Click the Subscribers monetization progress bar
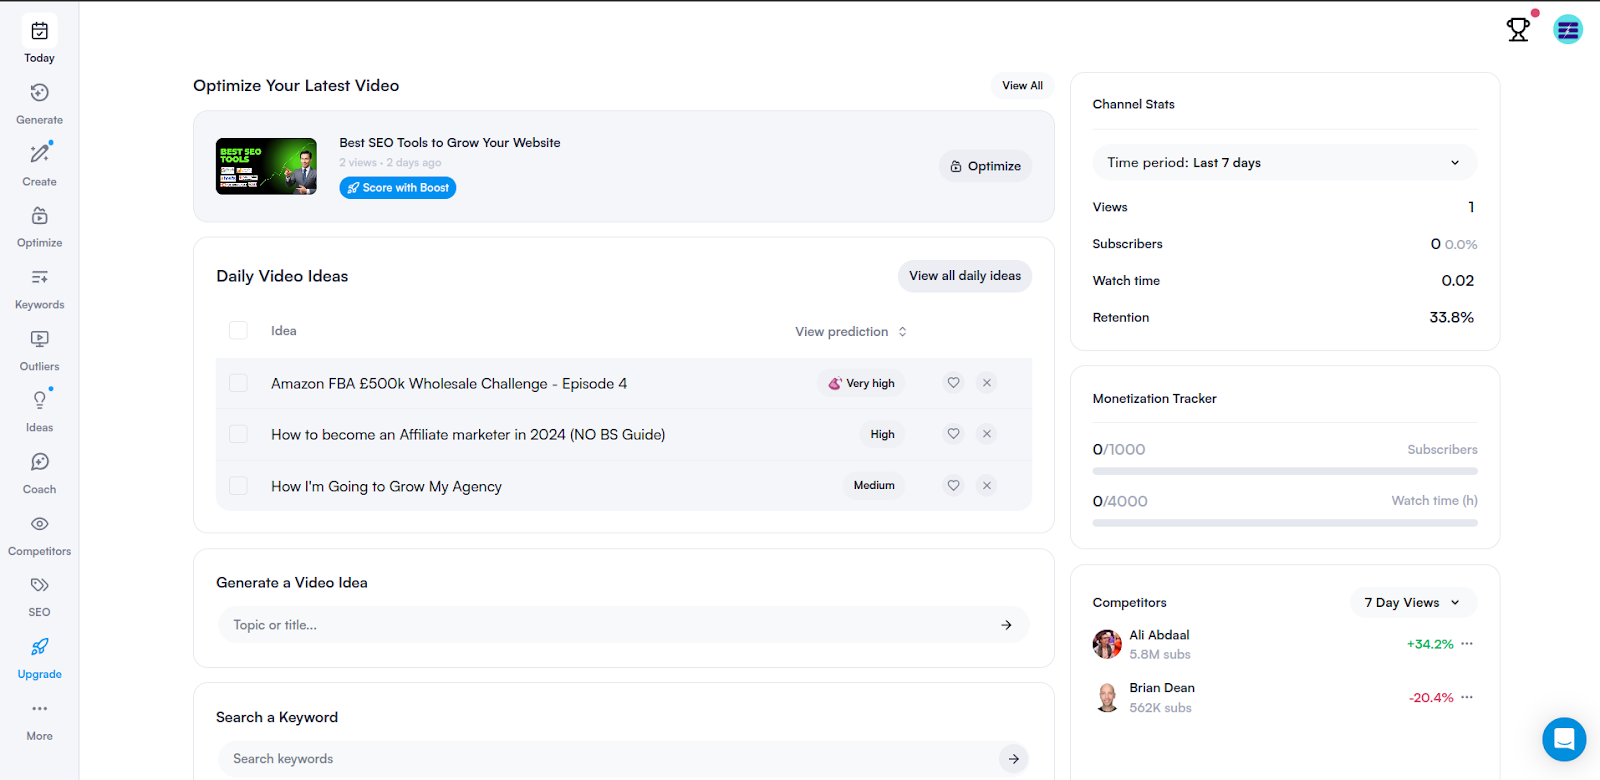This screenshot has height=780, width=1600. coord(1285,471)
